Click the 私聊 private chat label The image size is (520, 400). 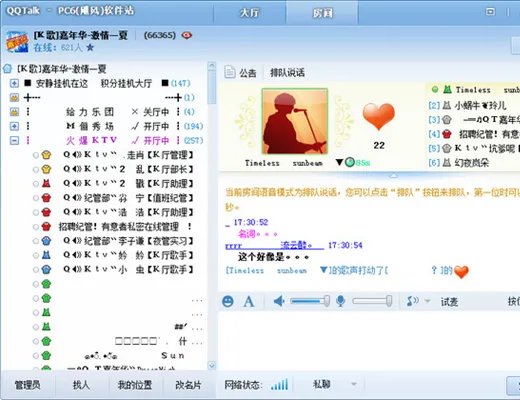tap(322, 384)
